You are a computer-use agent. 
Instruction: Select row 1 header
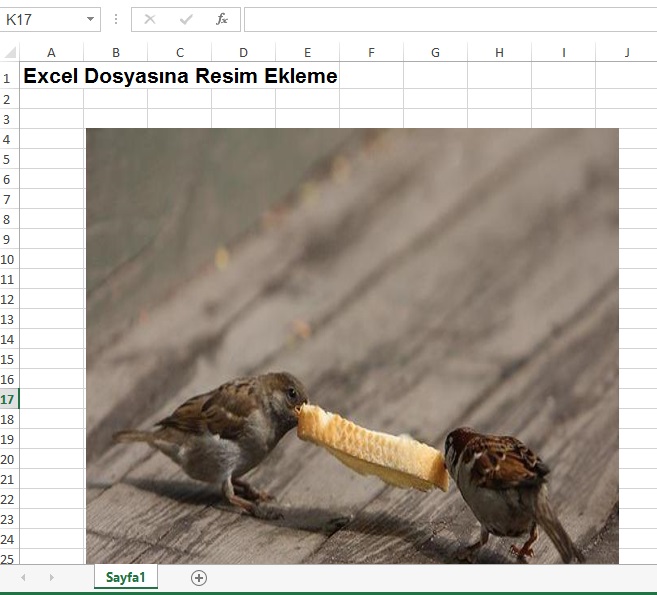click(9, 75)
